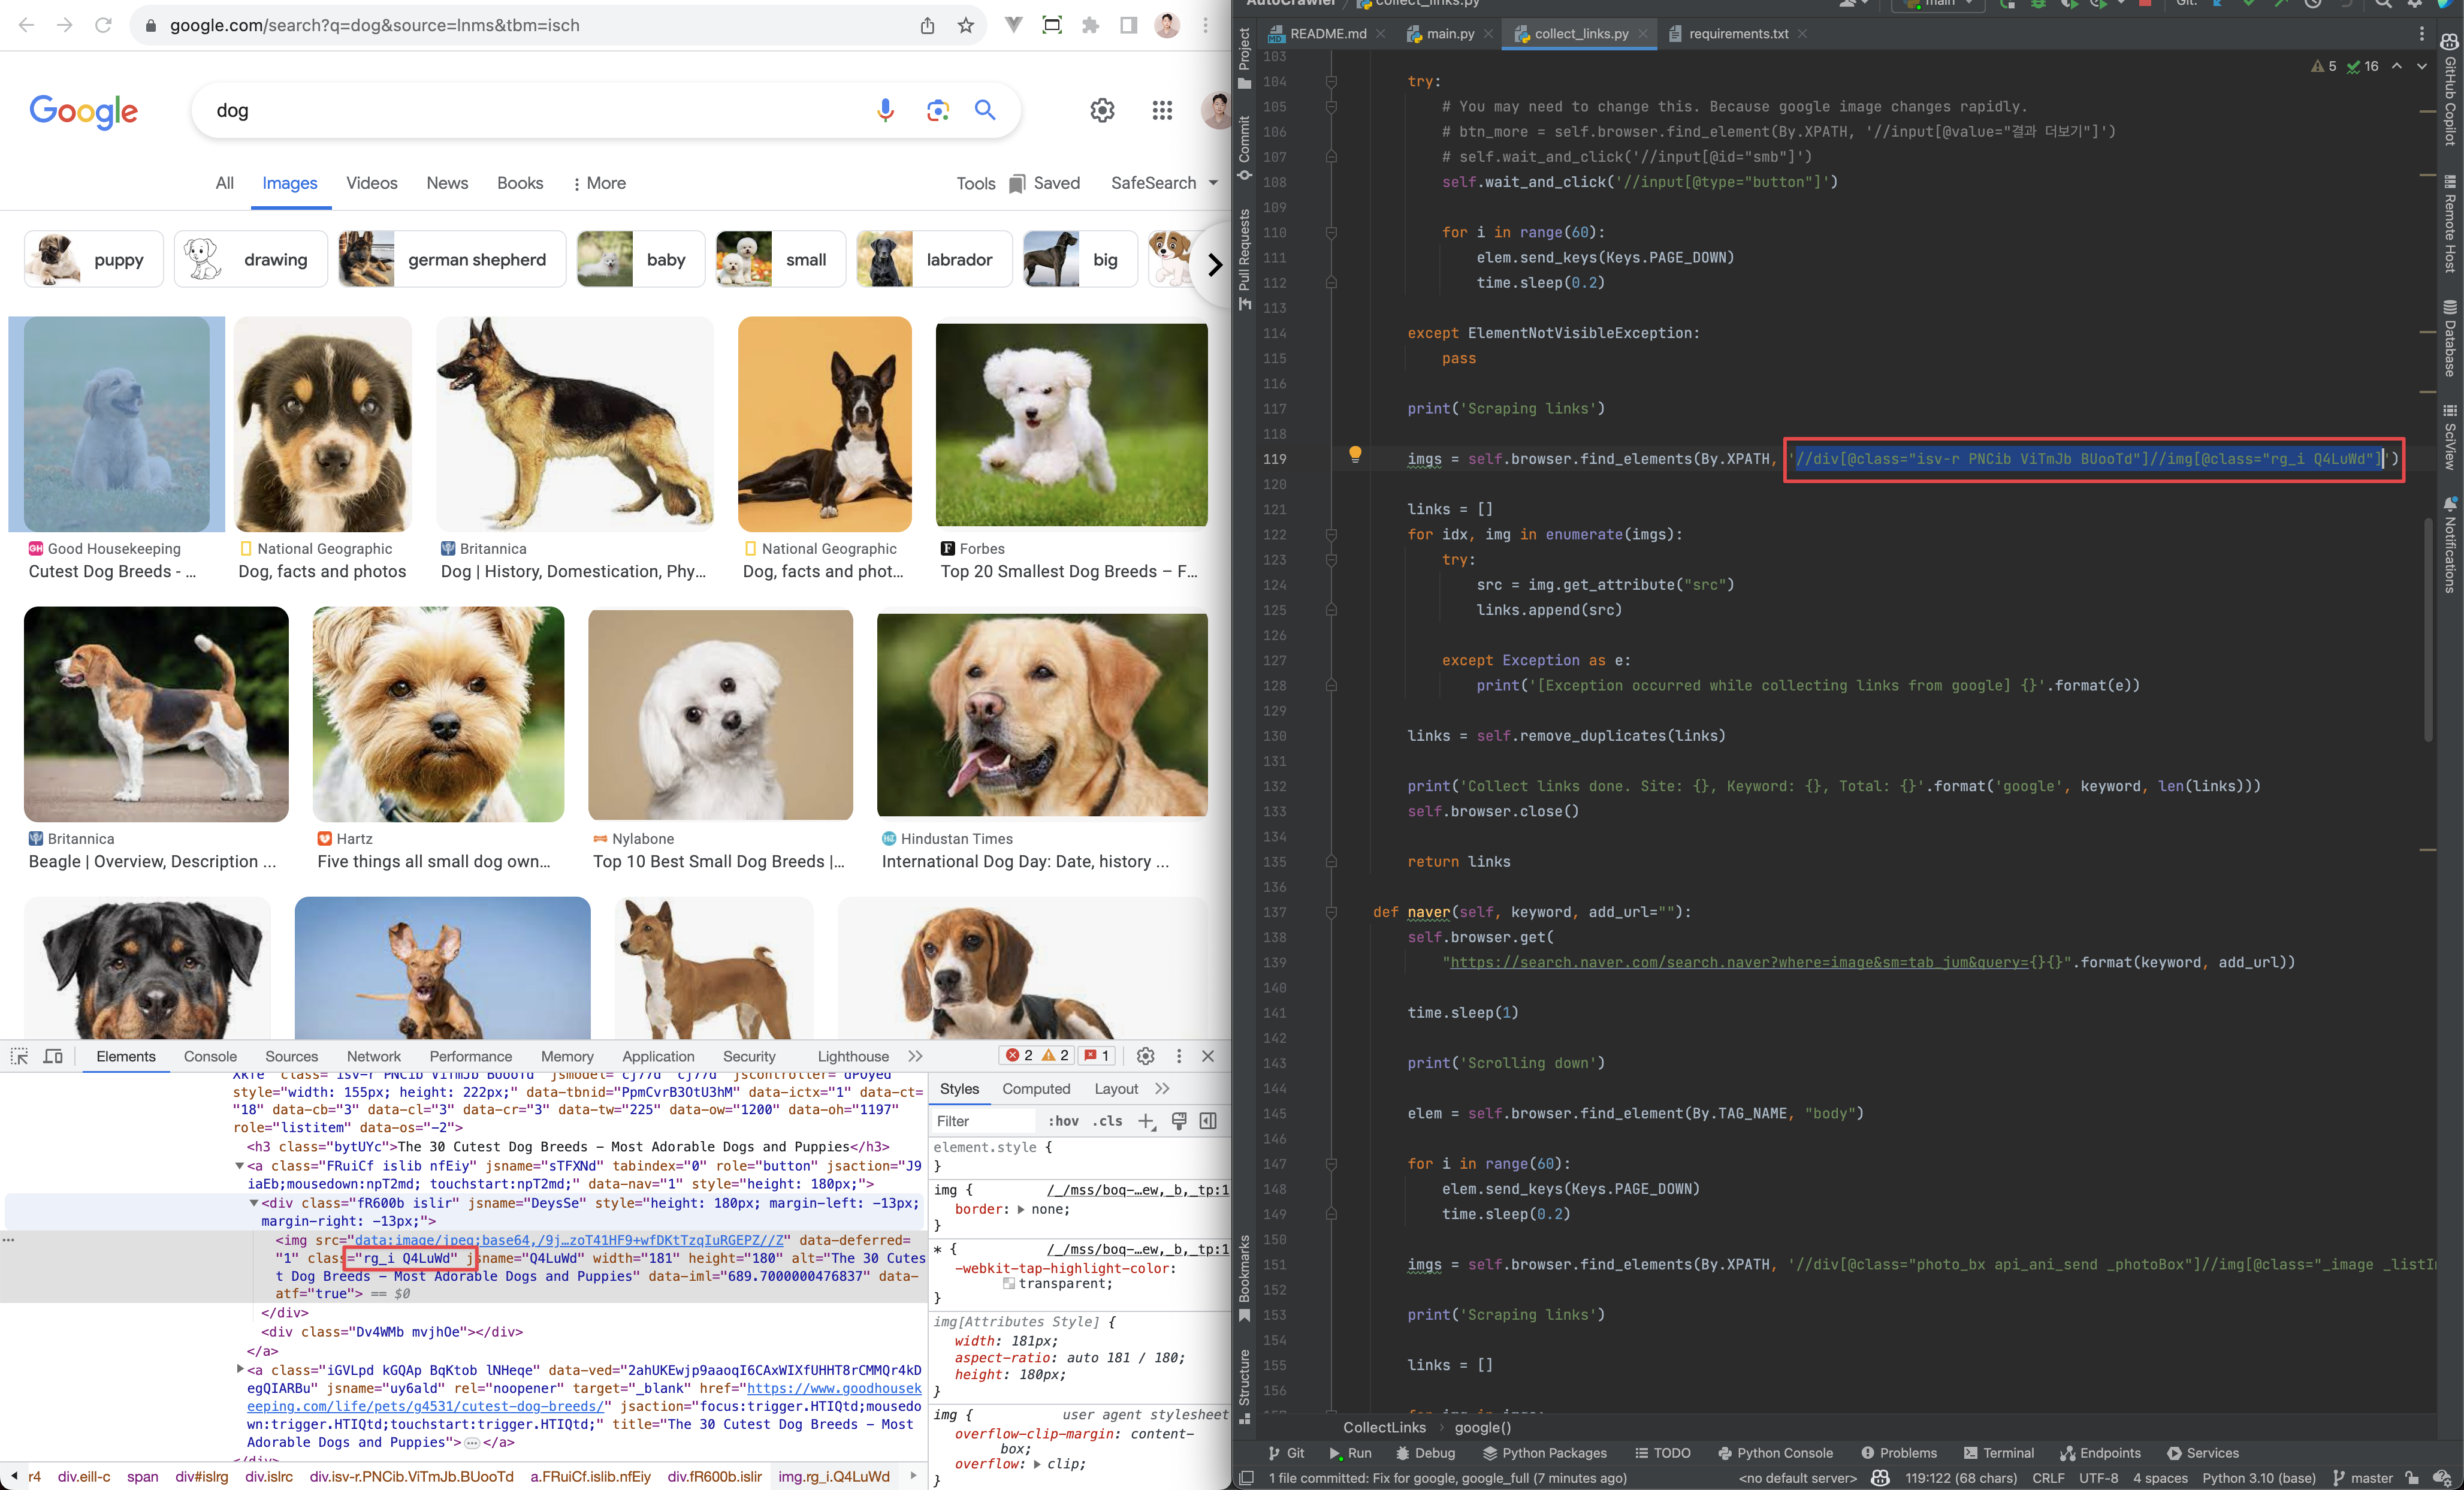Activate DevTools element inspect picker
Screen dimensions: 2464x1490
click(x=19, y=1056)
